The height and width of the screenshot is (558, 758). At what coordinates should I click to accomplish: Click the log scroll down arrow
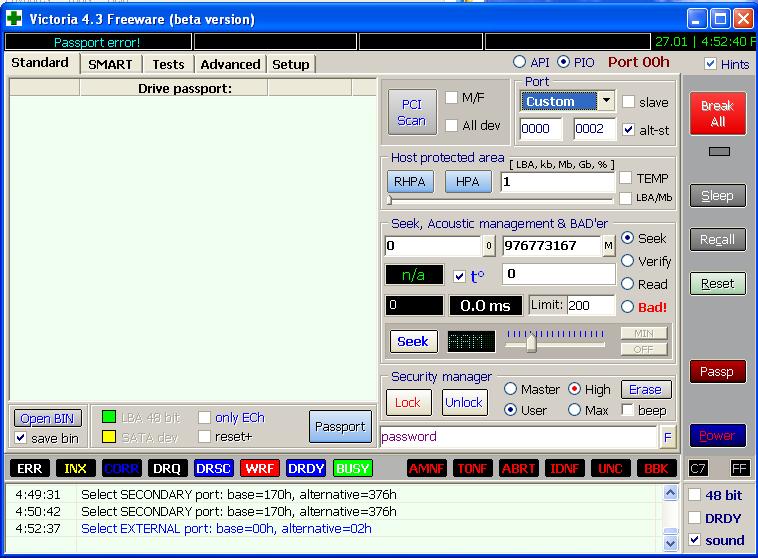click(x=670, y=543)
